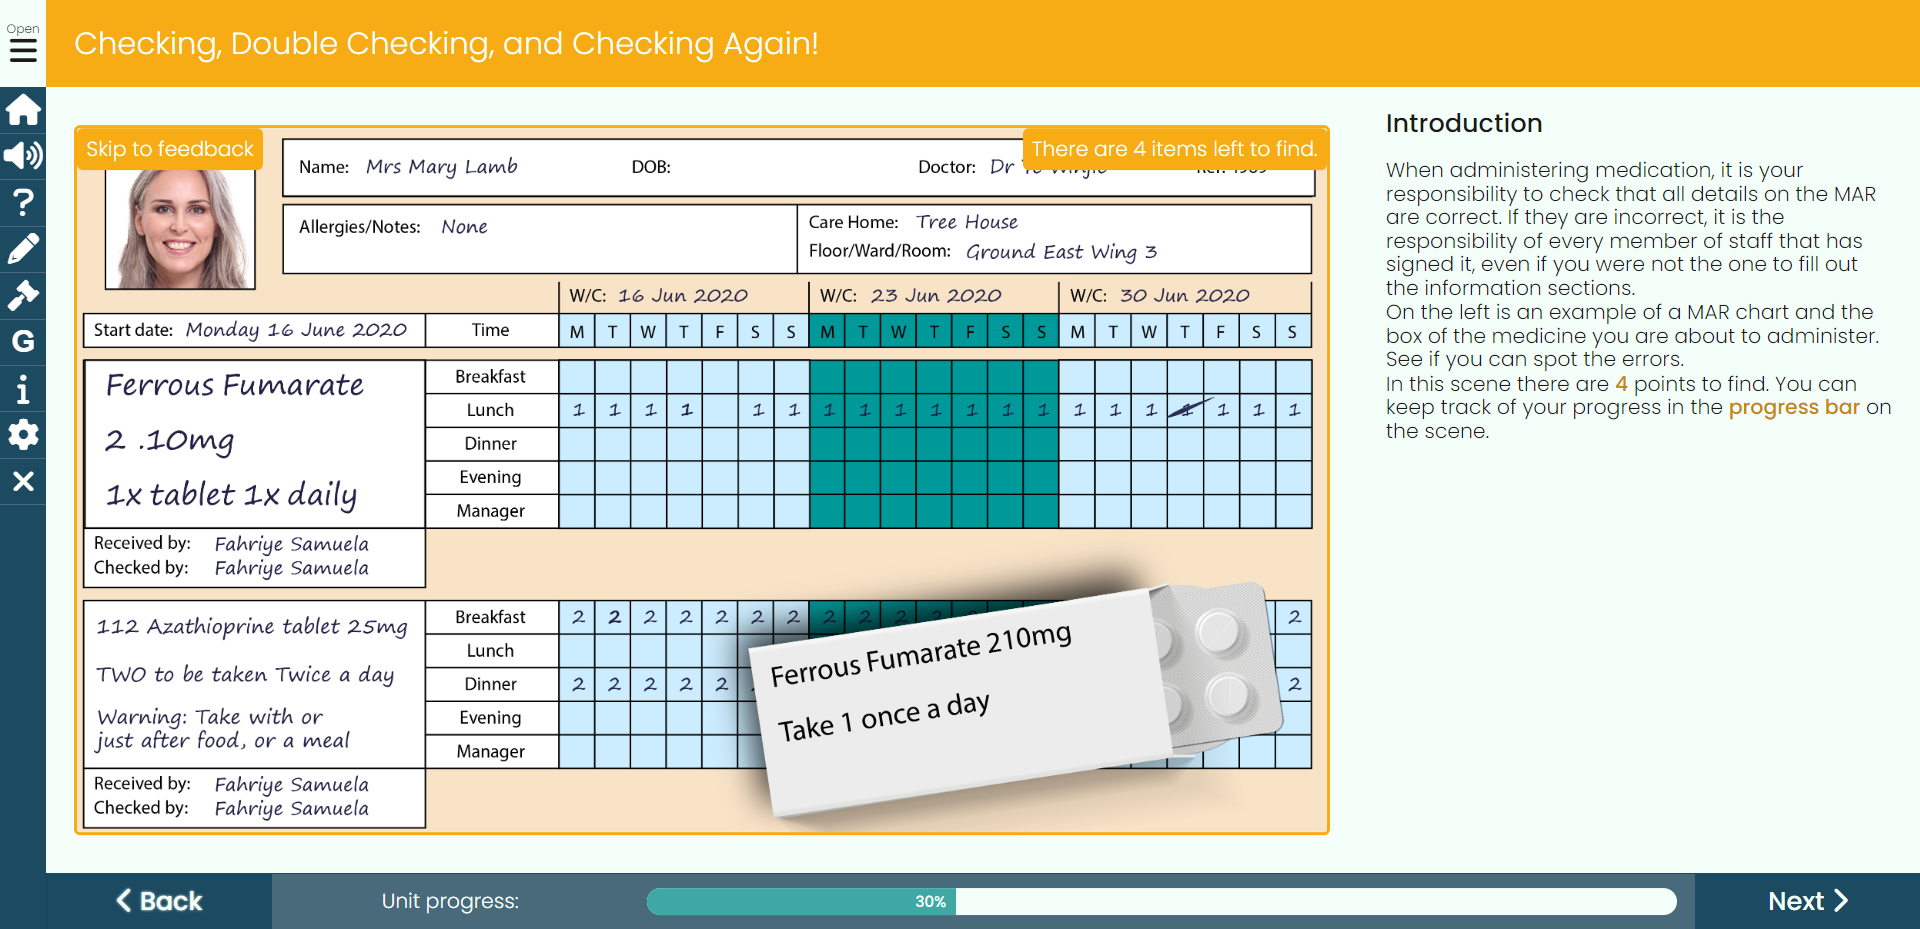
Task: Click 1x tablet 1x daily instruction
Action: 231,494
